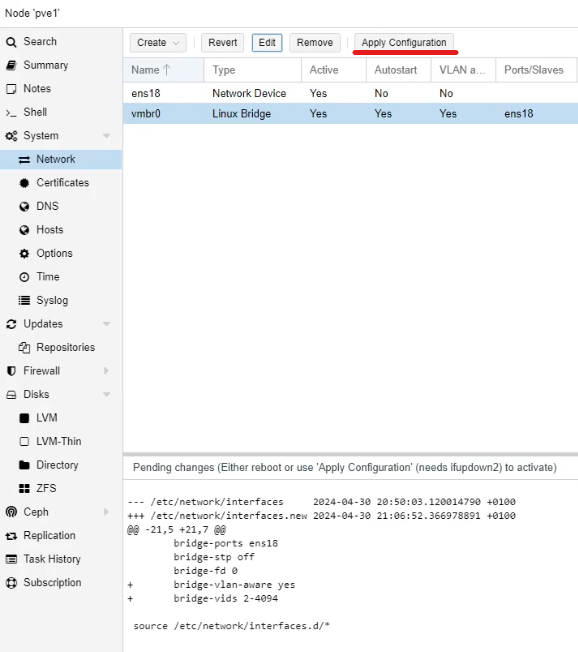Click the 'source /etc/network/interfaces.d/*' line

click(231, 626)
